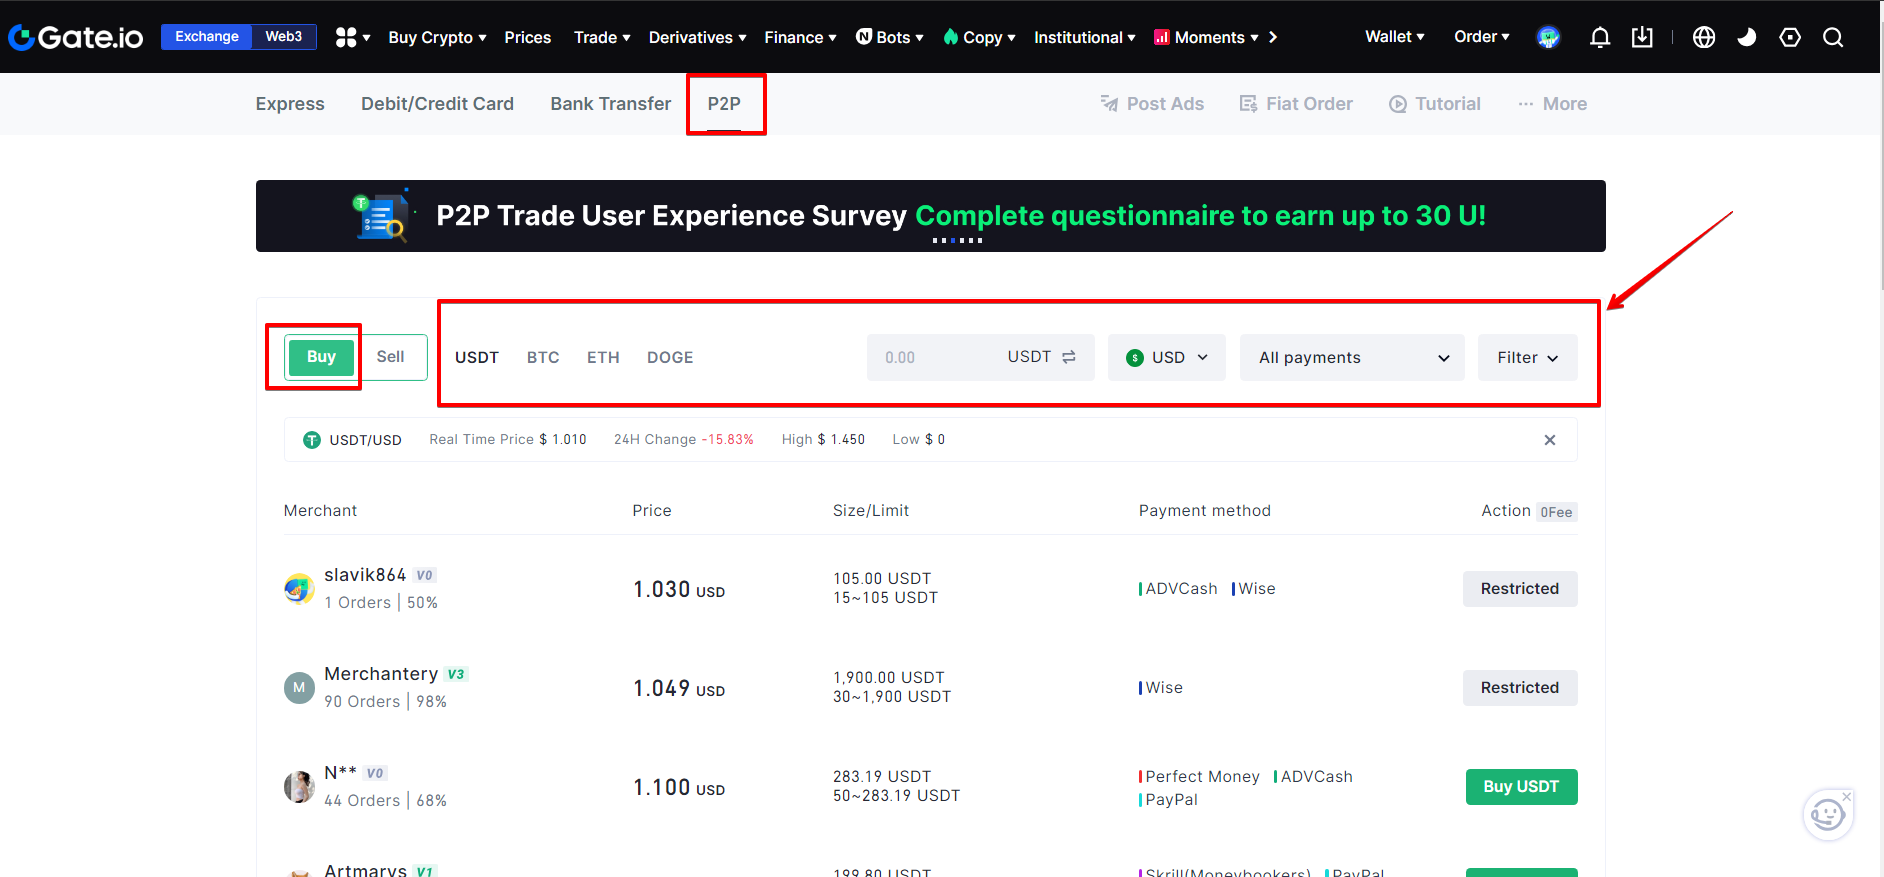Open the Prices page

528,37
